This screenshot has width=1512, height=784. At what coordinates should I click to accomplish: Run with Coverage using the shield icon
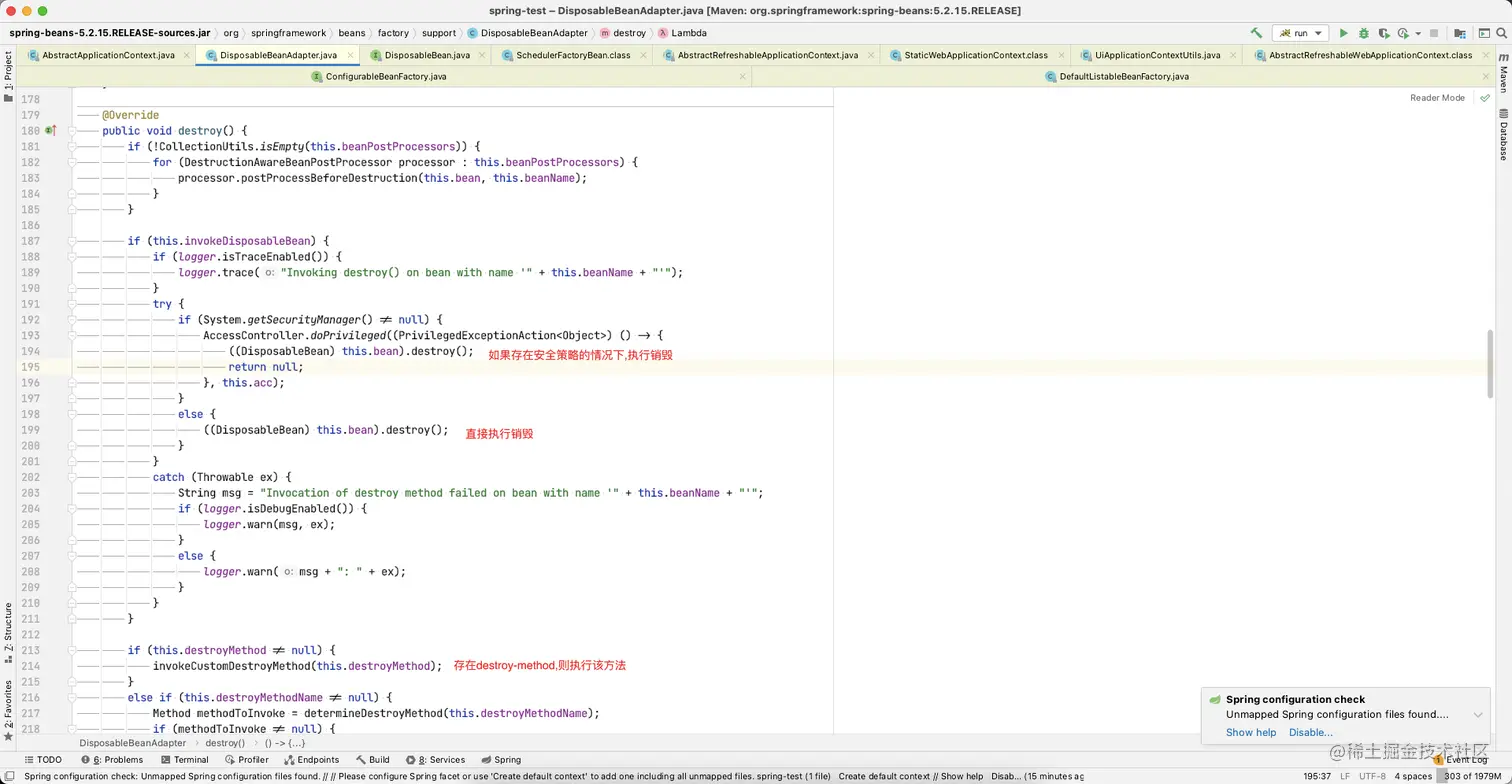coord(1383,33)
